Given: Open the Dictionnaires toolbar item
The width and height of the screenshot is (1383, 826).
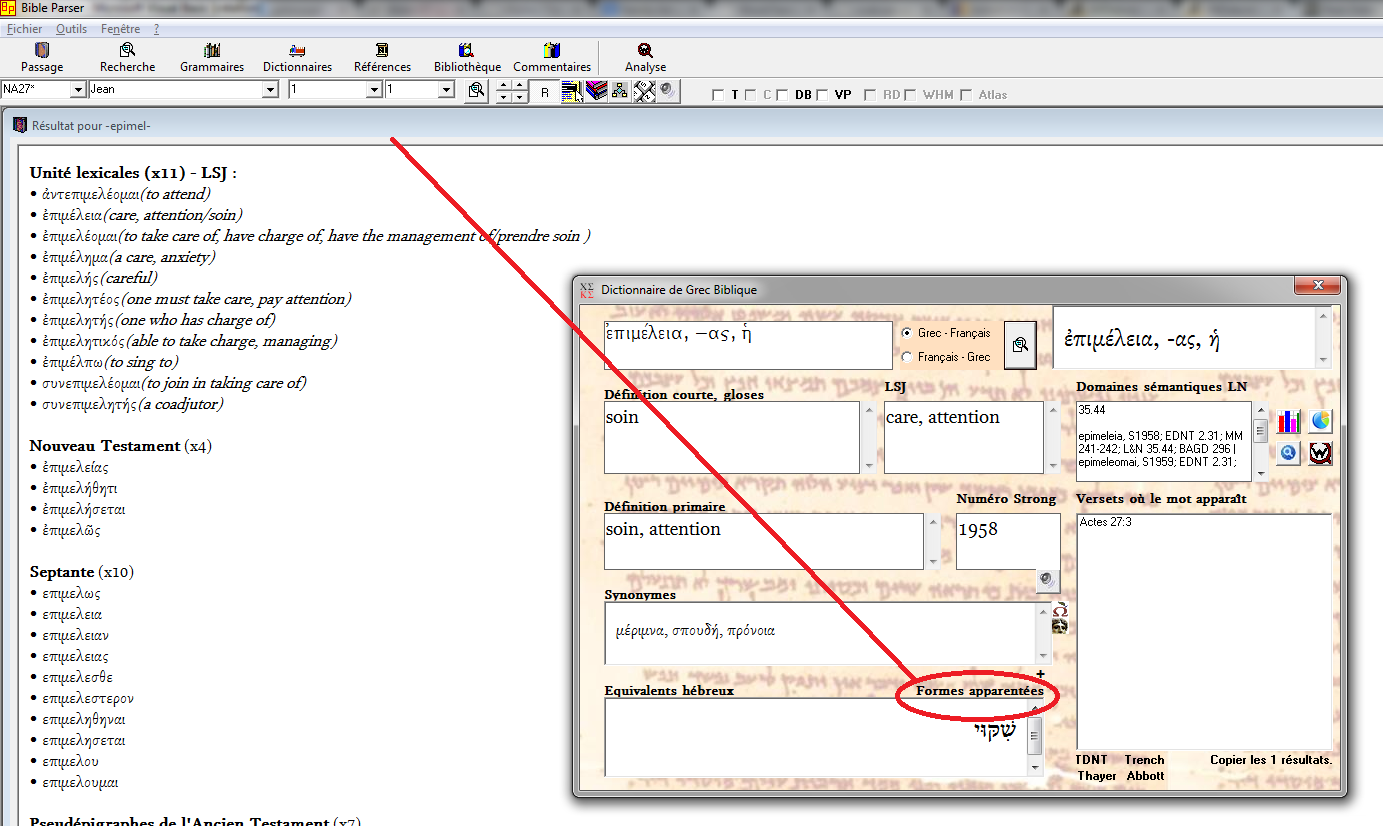Looking at the screenshot, I should click(x=297, y=58).
